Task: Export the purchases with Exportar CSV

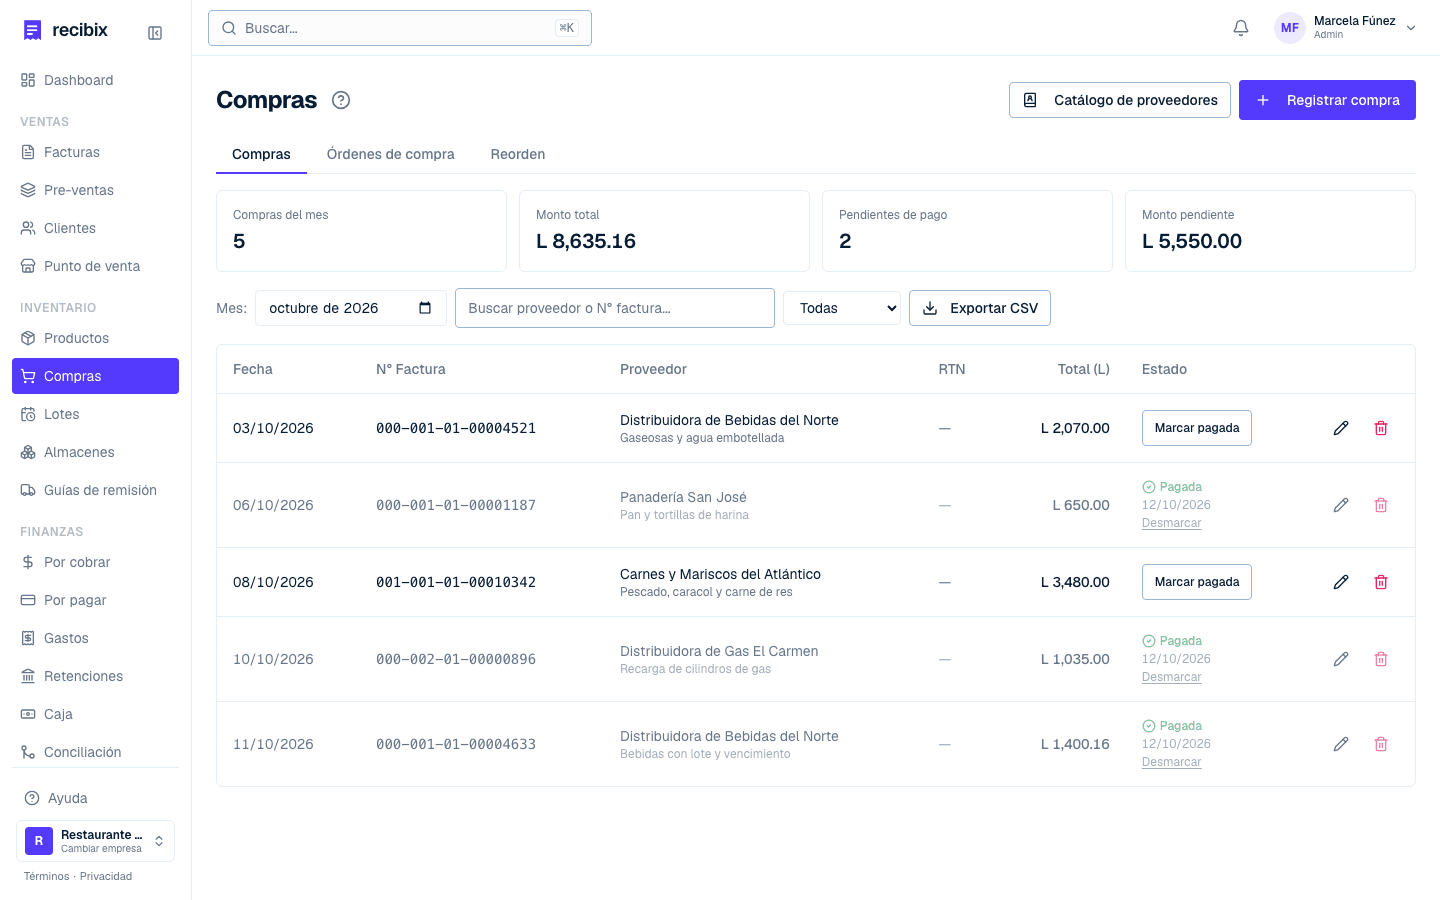Action: pyautogui.click(x=980, y=308)
